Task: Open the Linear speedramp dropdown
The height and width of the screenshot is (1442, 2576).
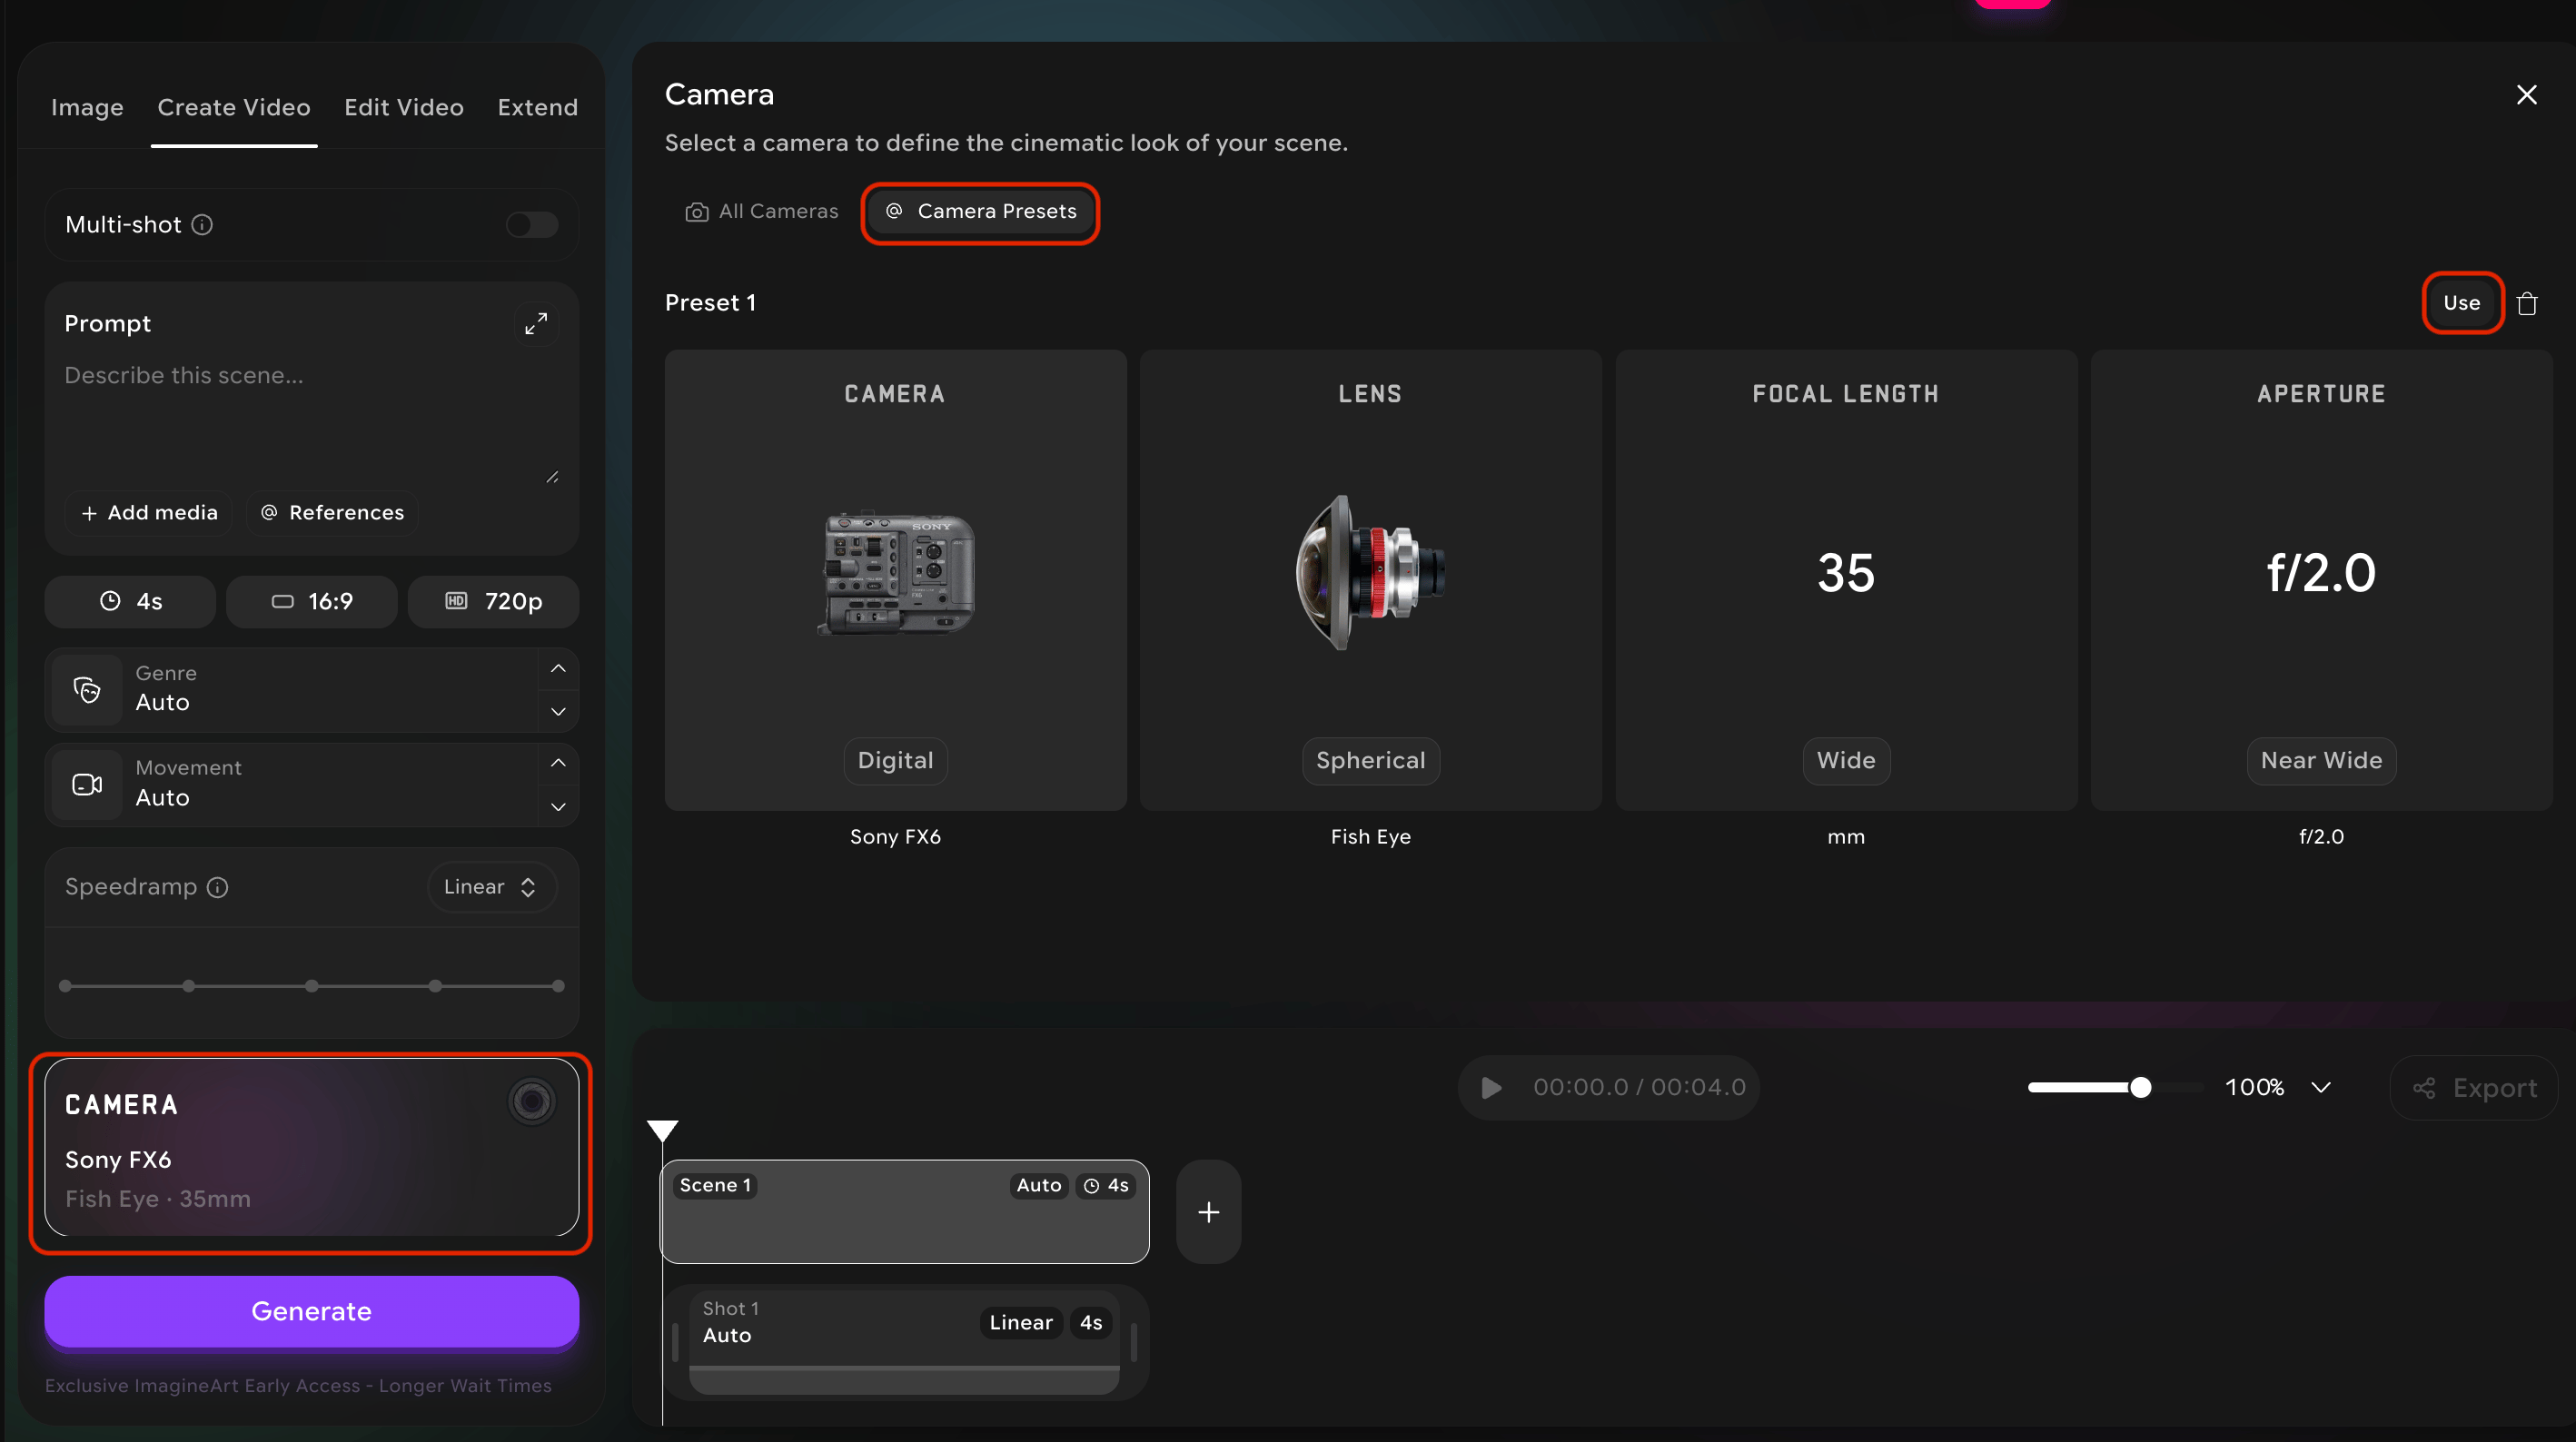Action: click(491, 887)
